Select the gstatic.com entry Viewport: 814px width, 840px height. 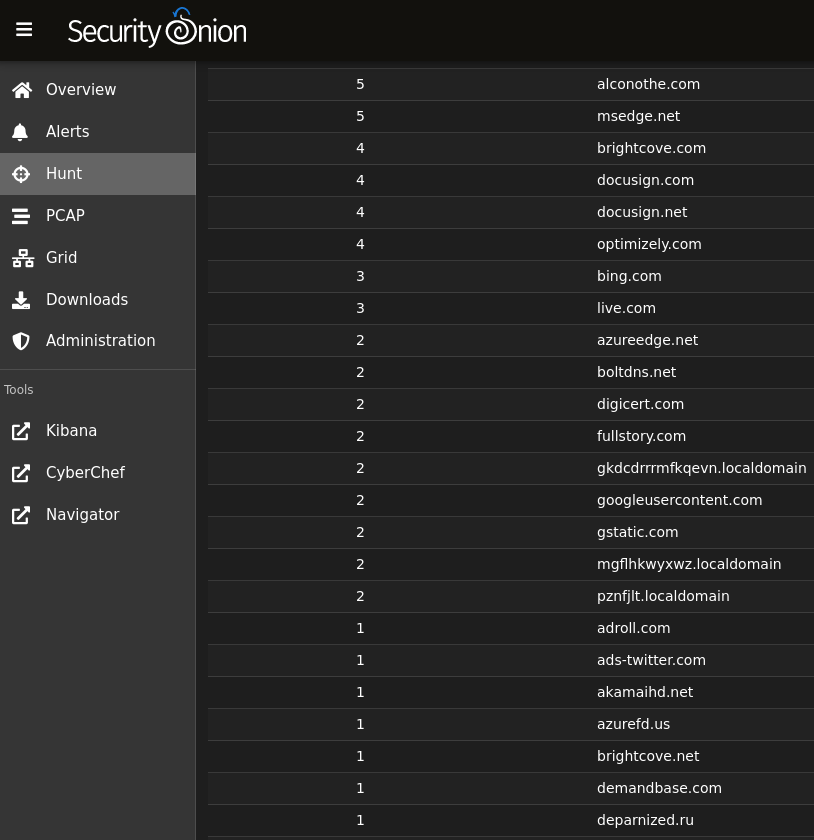click(x=638, y=532)
